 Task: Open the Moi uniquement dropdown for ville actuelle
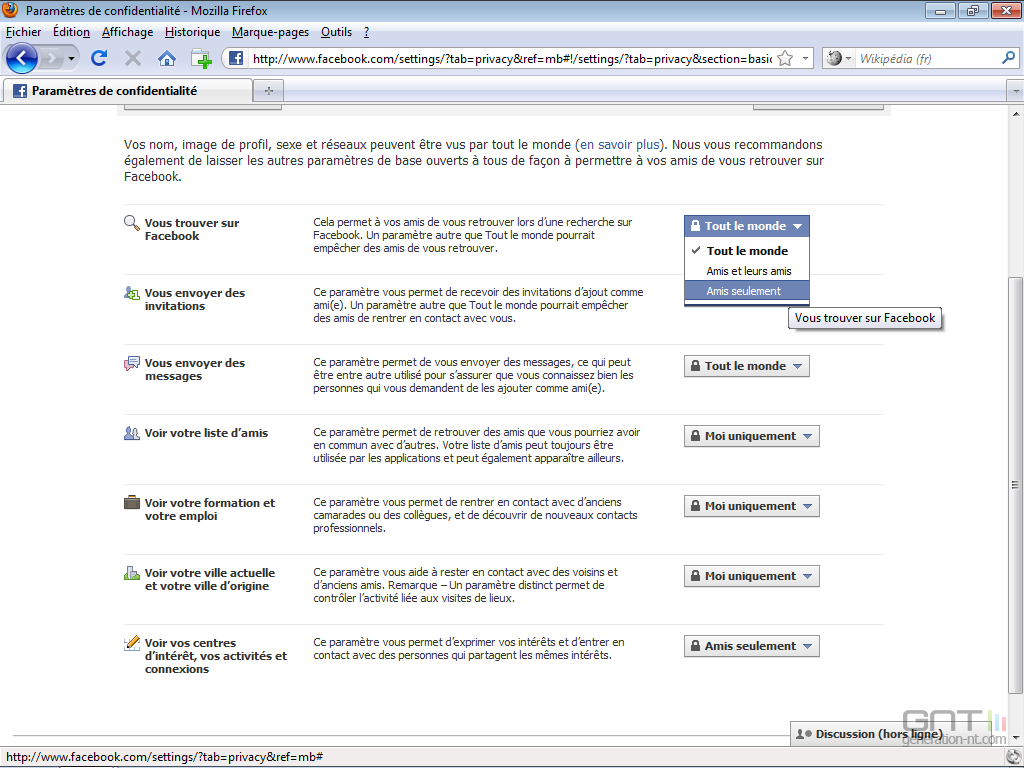[752, 576]
